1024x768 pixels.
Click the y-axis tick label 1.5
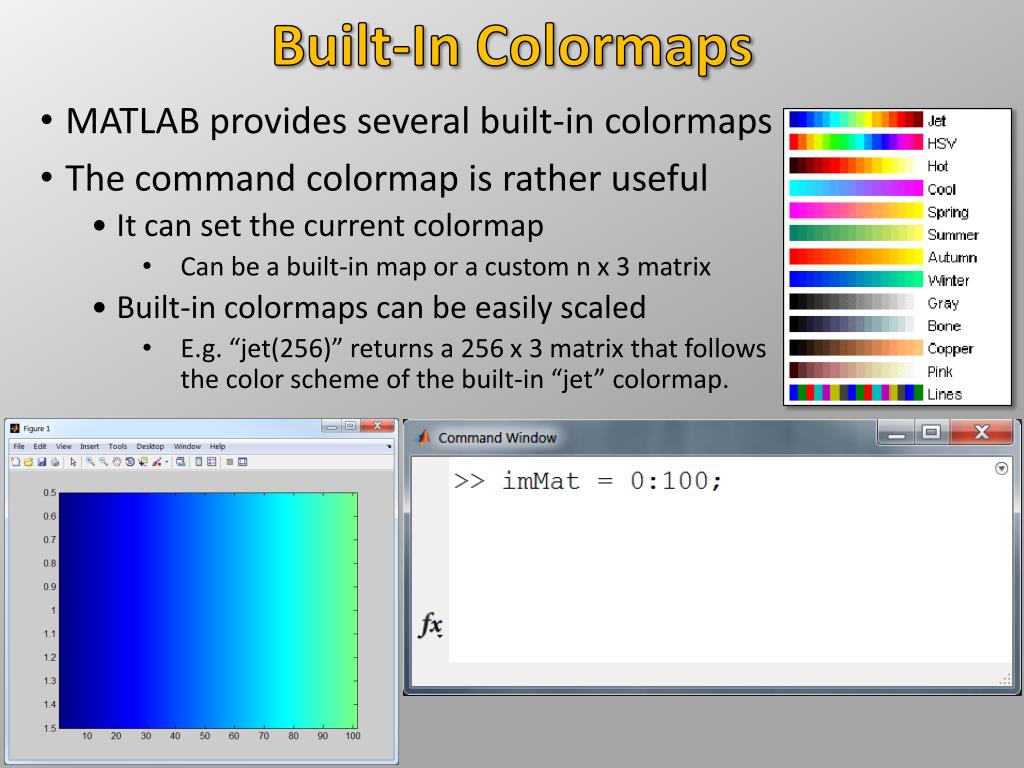tap(50, 728)
